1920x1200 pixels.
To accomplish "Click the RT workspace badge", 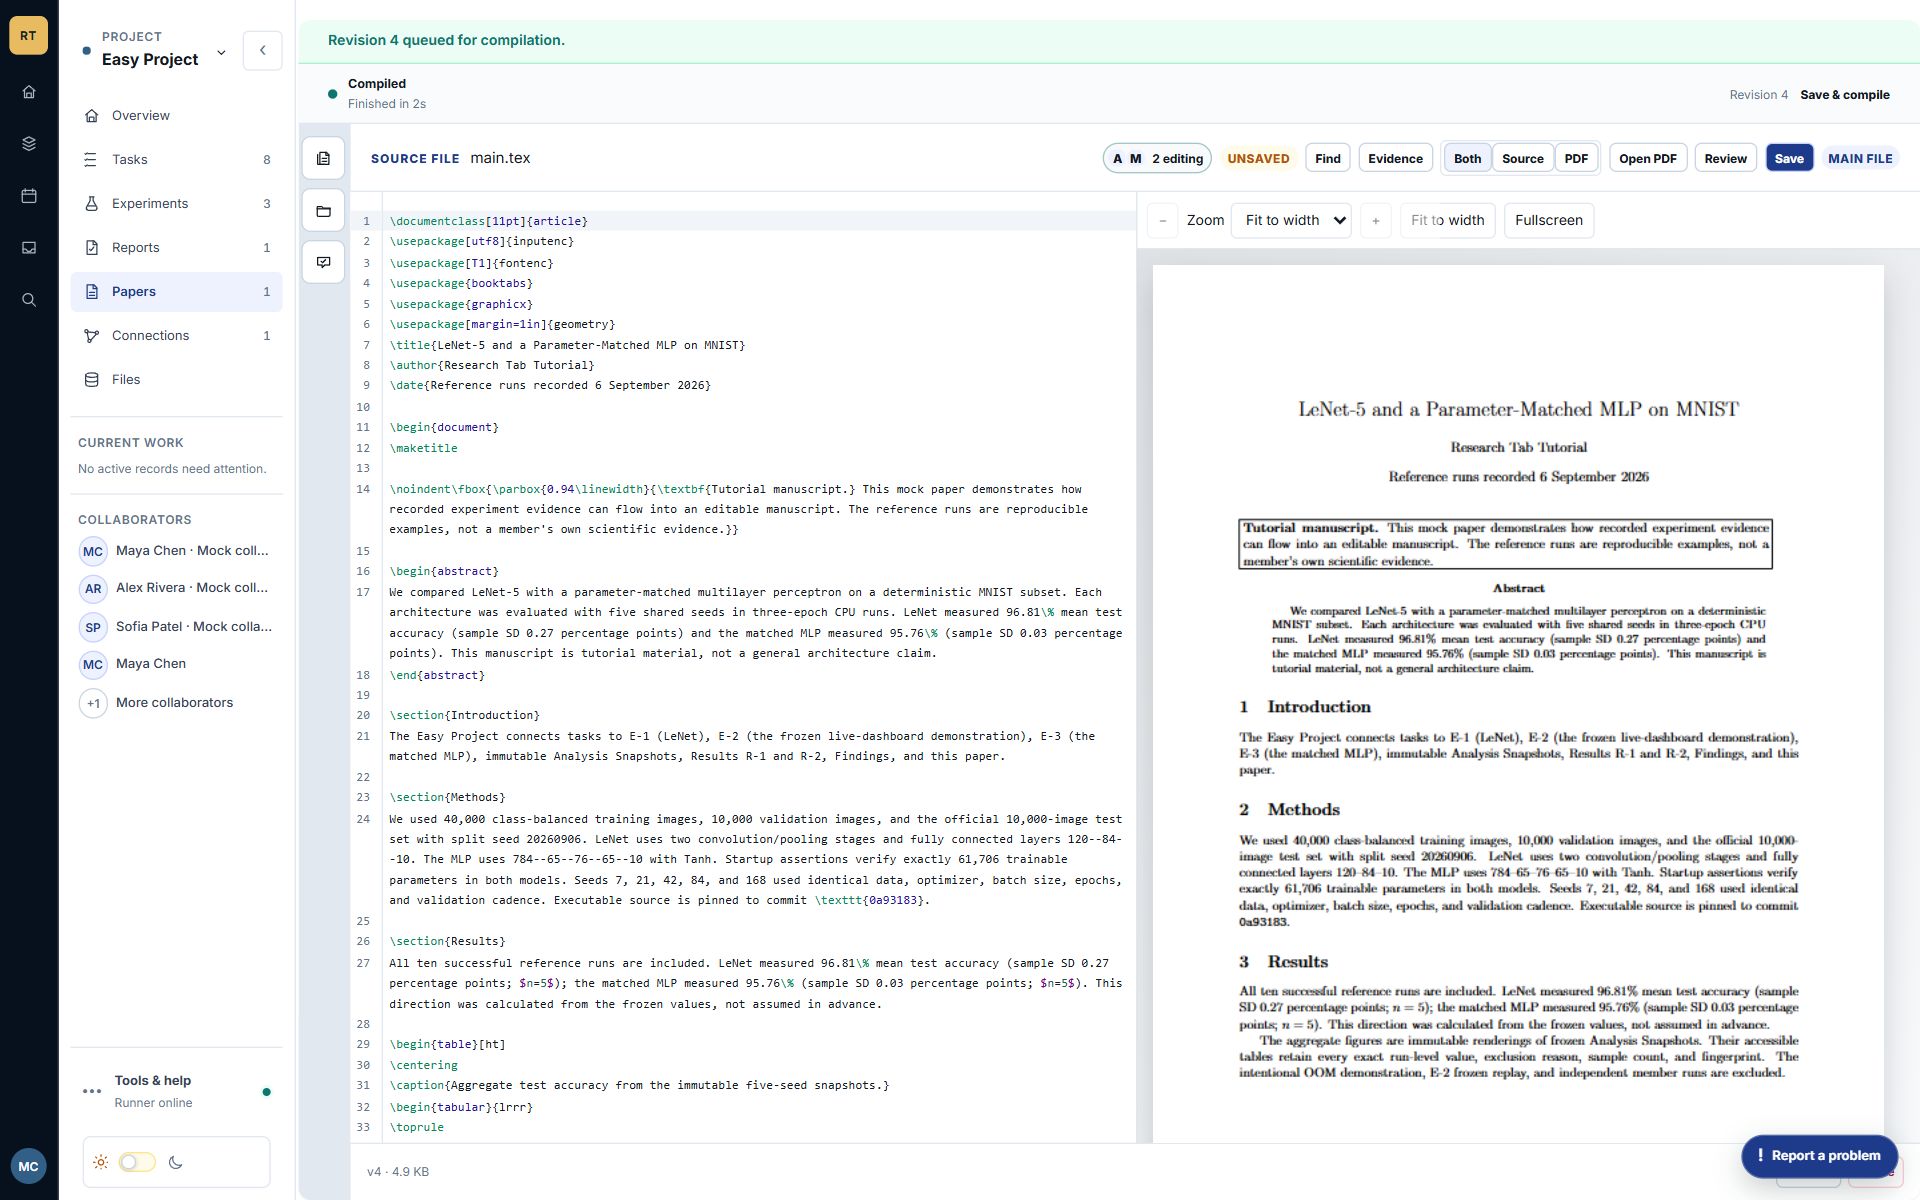I will tap(28, 35).
